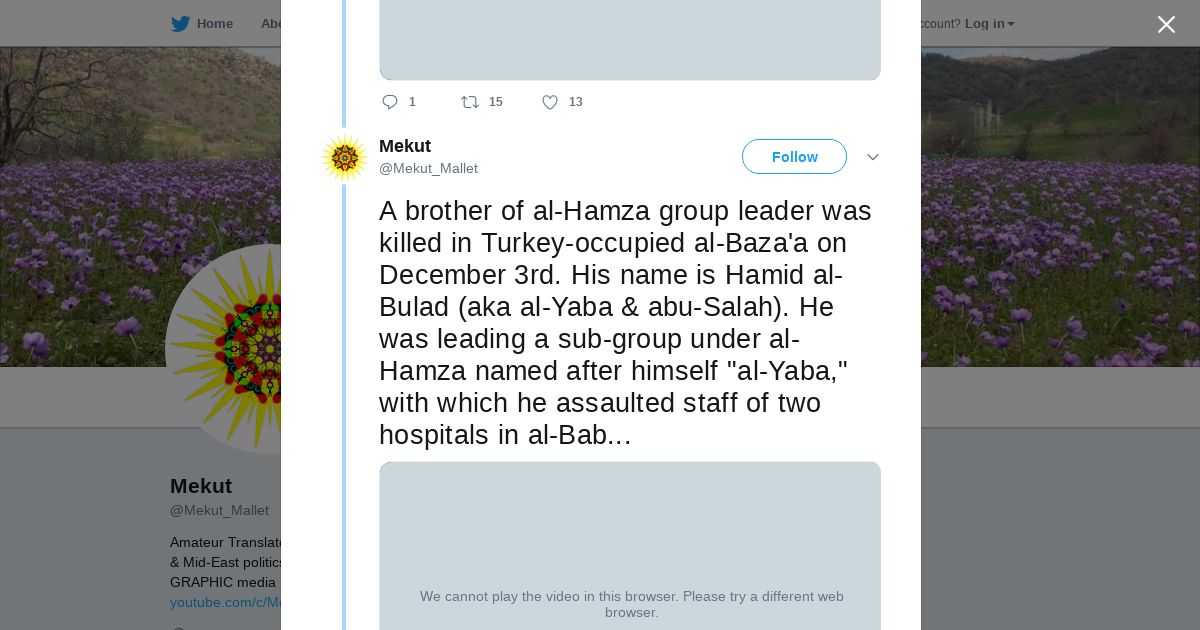Image resolution: width=1200 pixels, height=630 pixels.
Task: Expand the chevron menu beside Follow
Action: click(873, 157)
